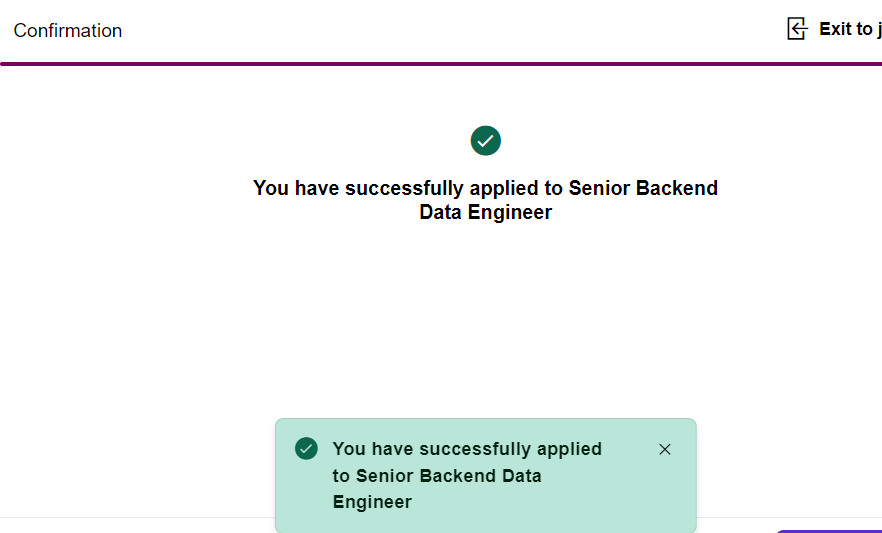Select "Data Engineer" on the heading's second line

485,212
